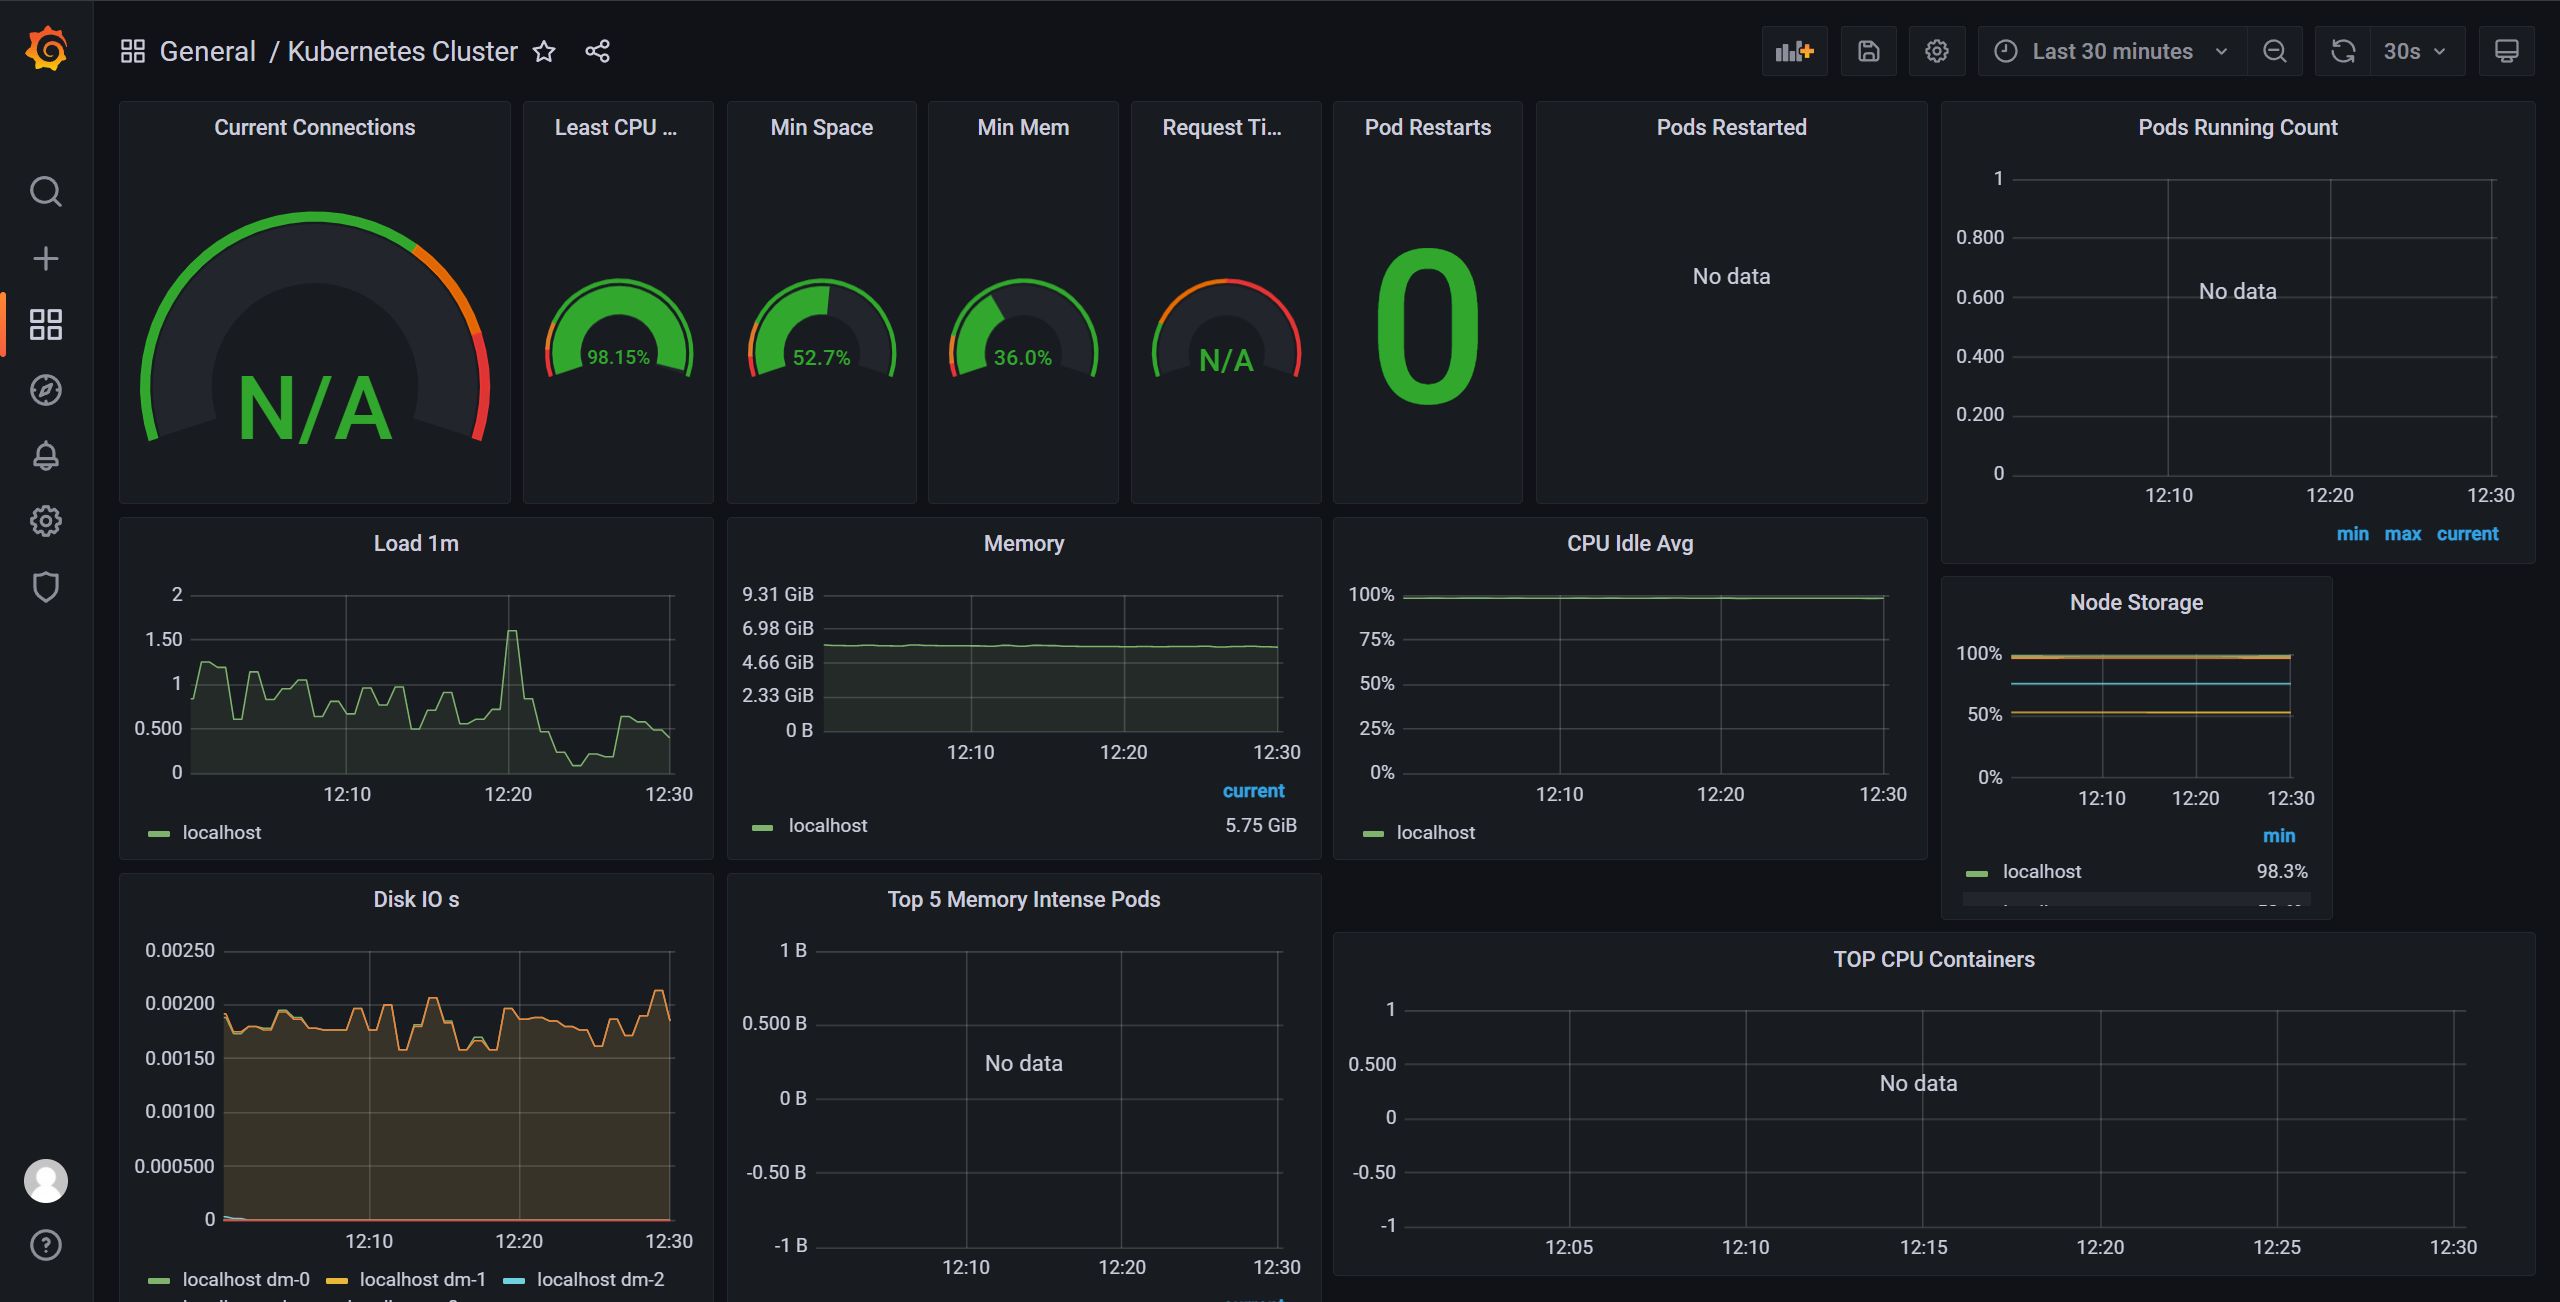Open the Load 1m panel title menu
Screen dimensions: 2560x1302
416,543
